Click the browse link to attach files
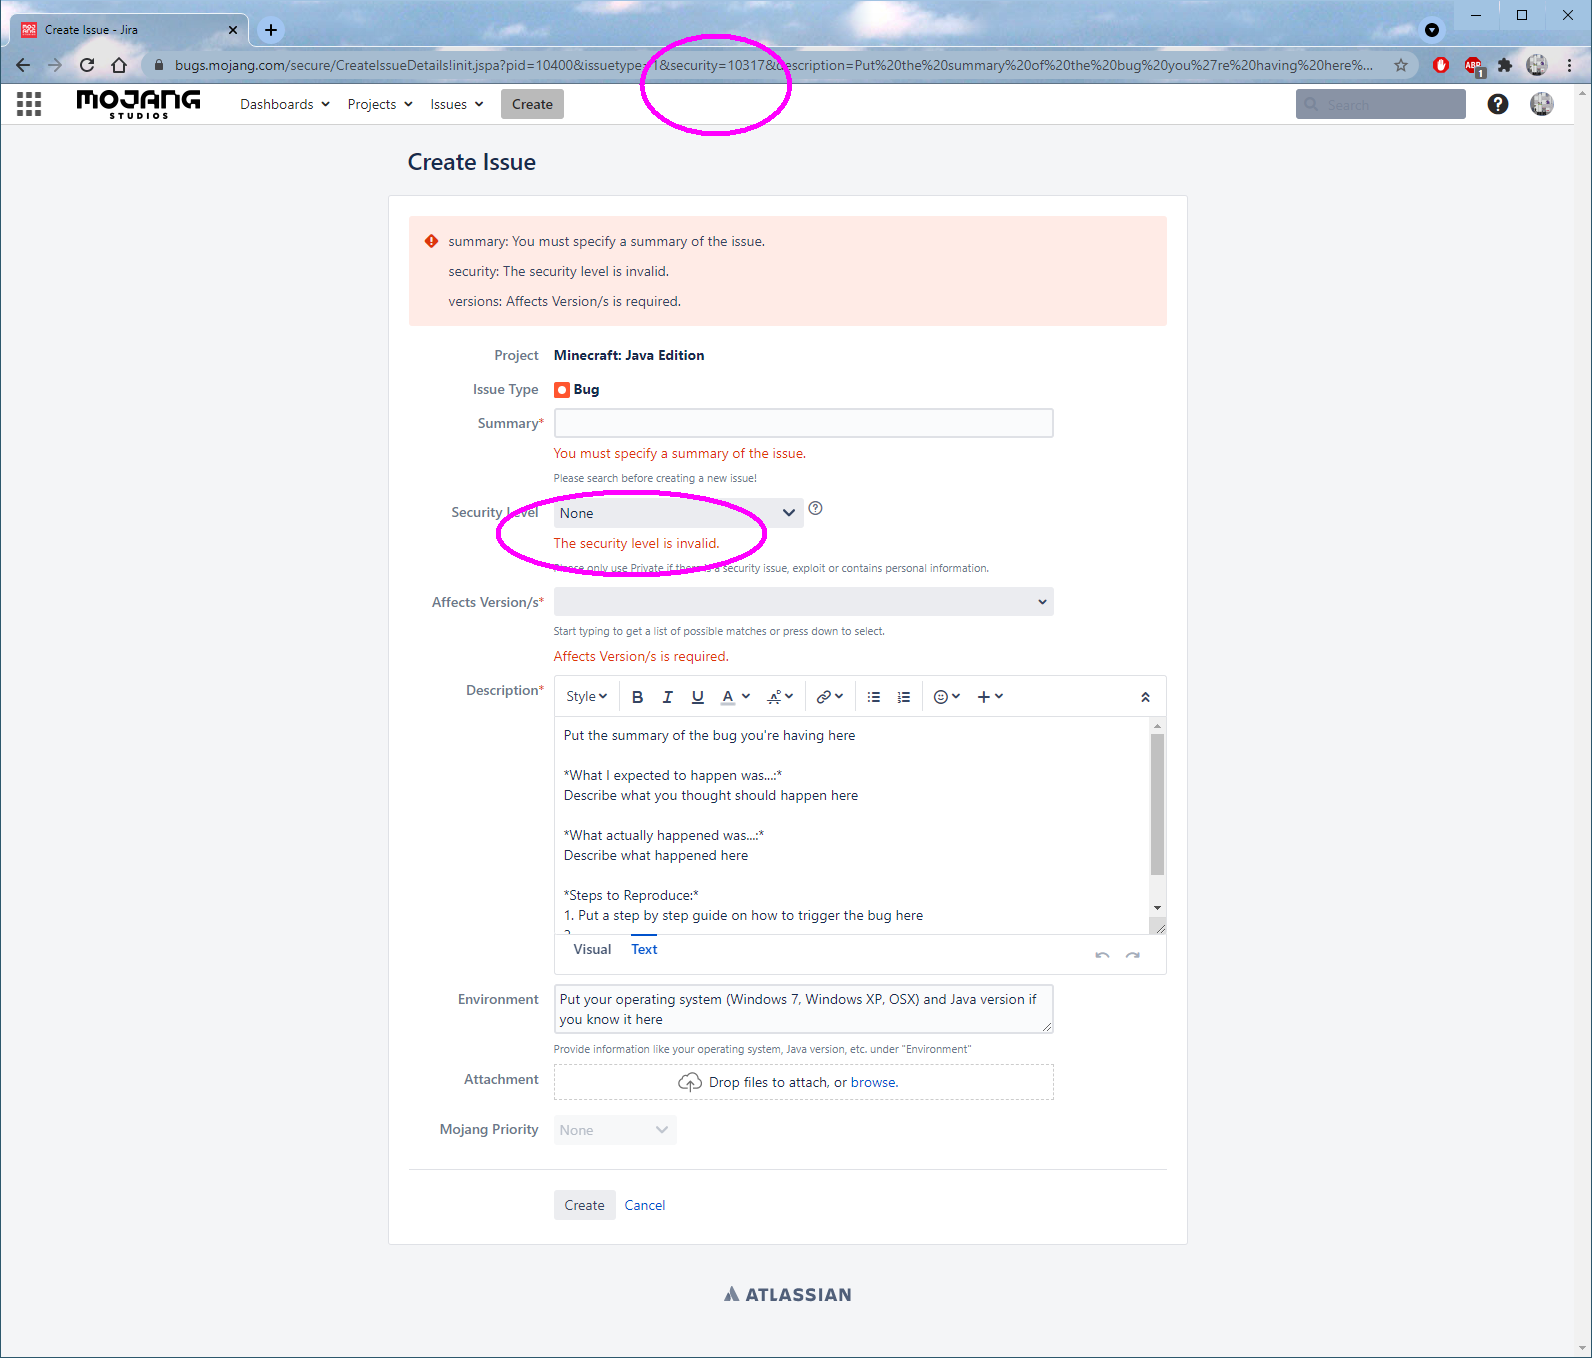 874,1082
